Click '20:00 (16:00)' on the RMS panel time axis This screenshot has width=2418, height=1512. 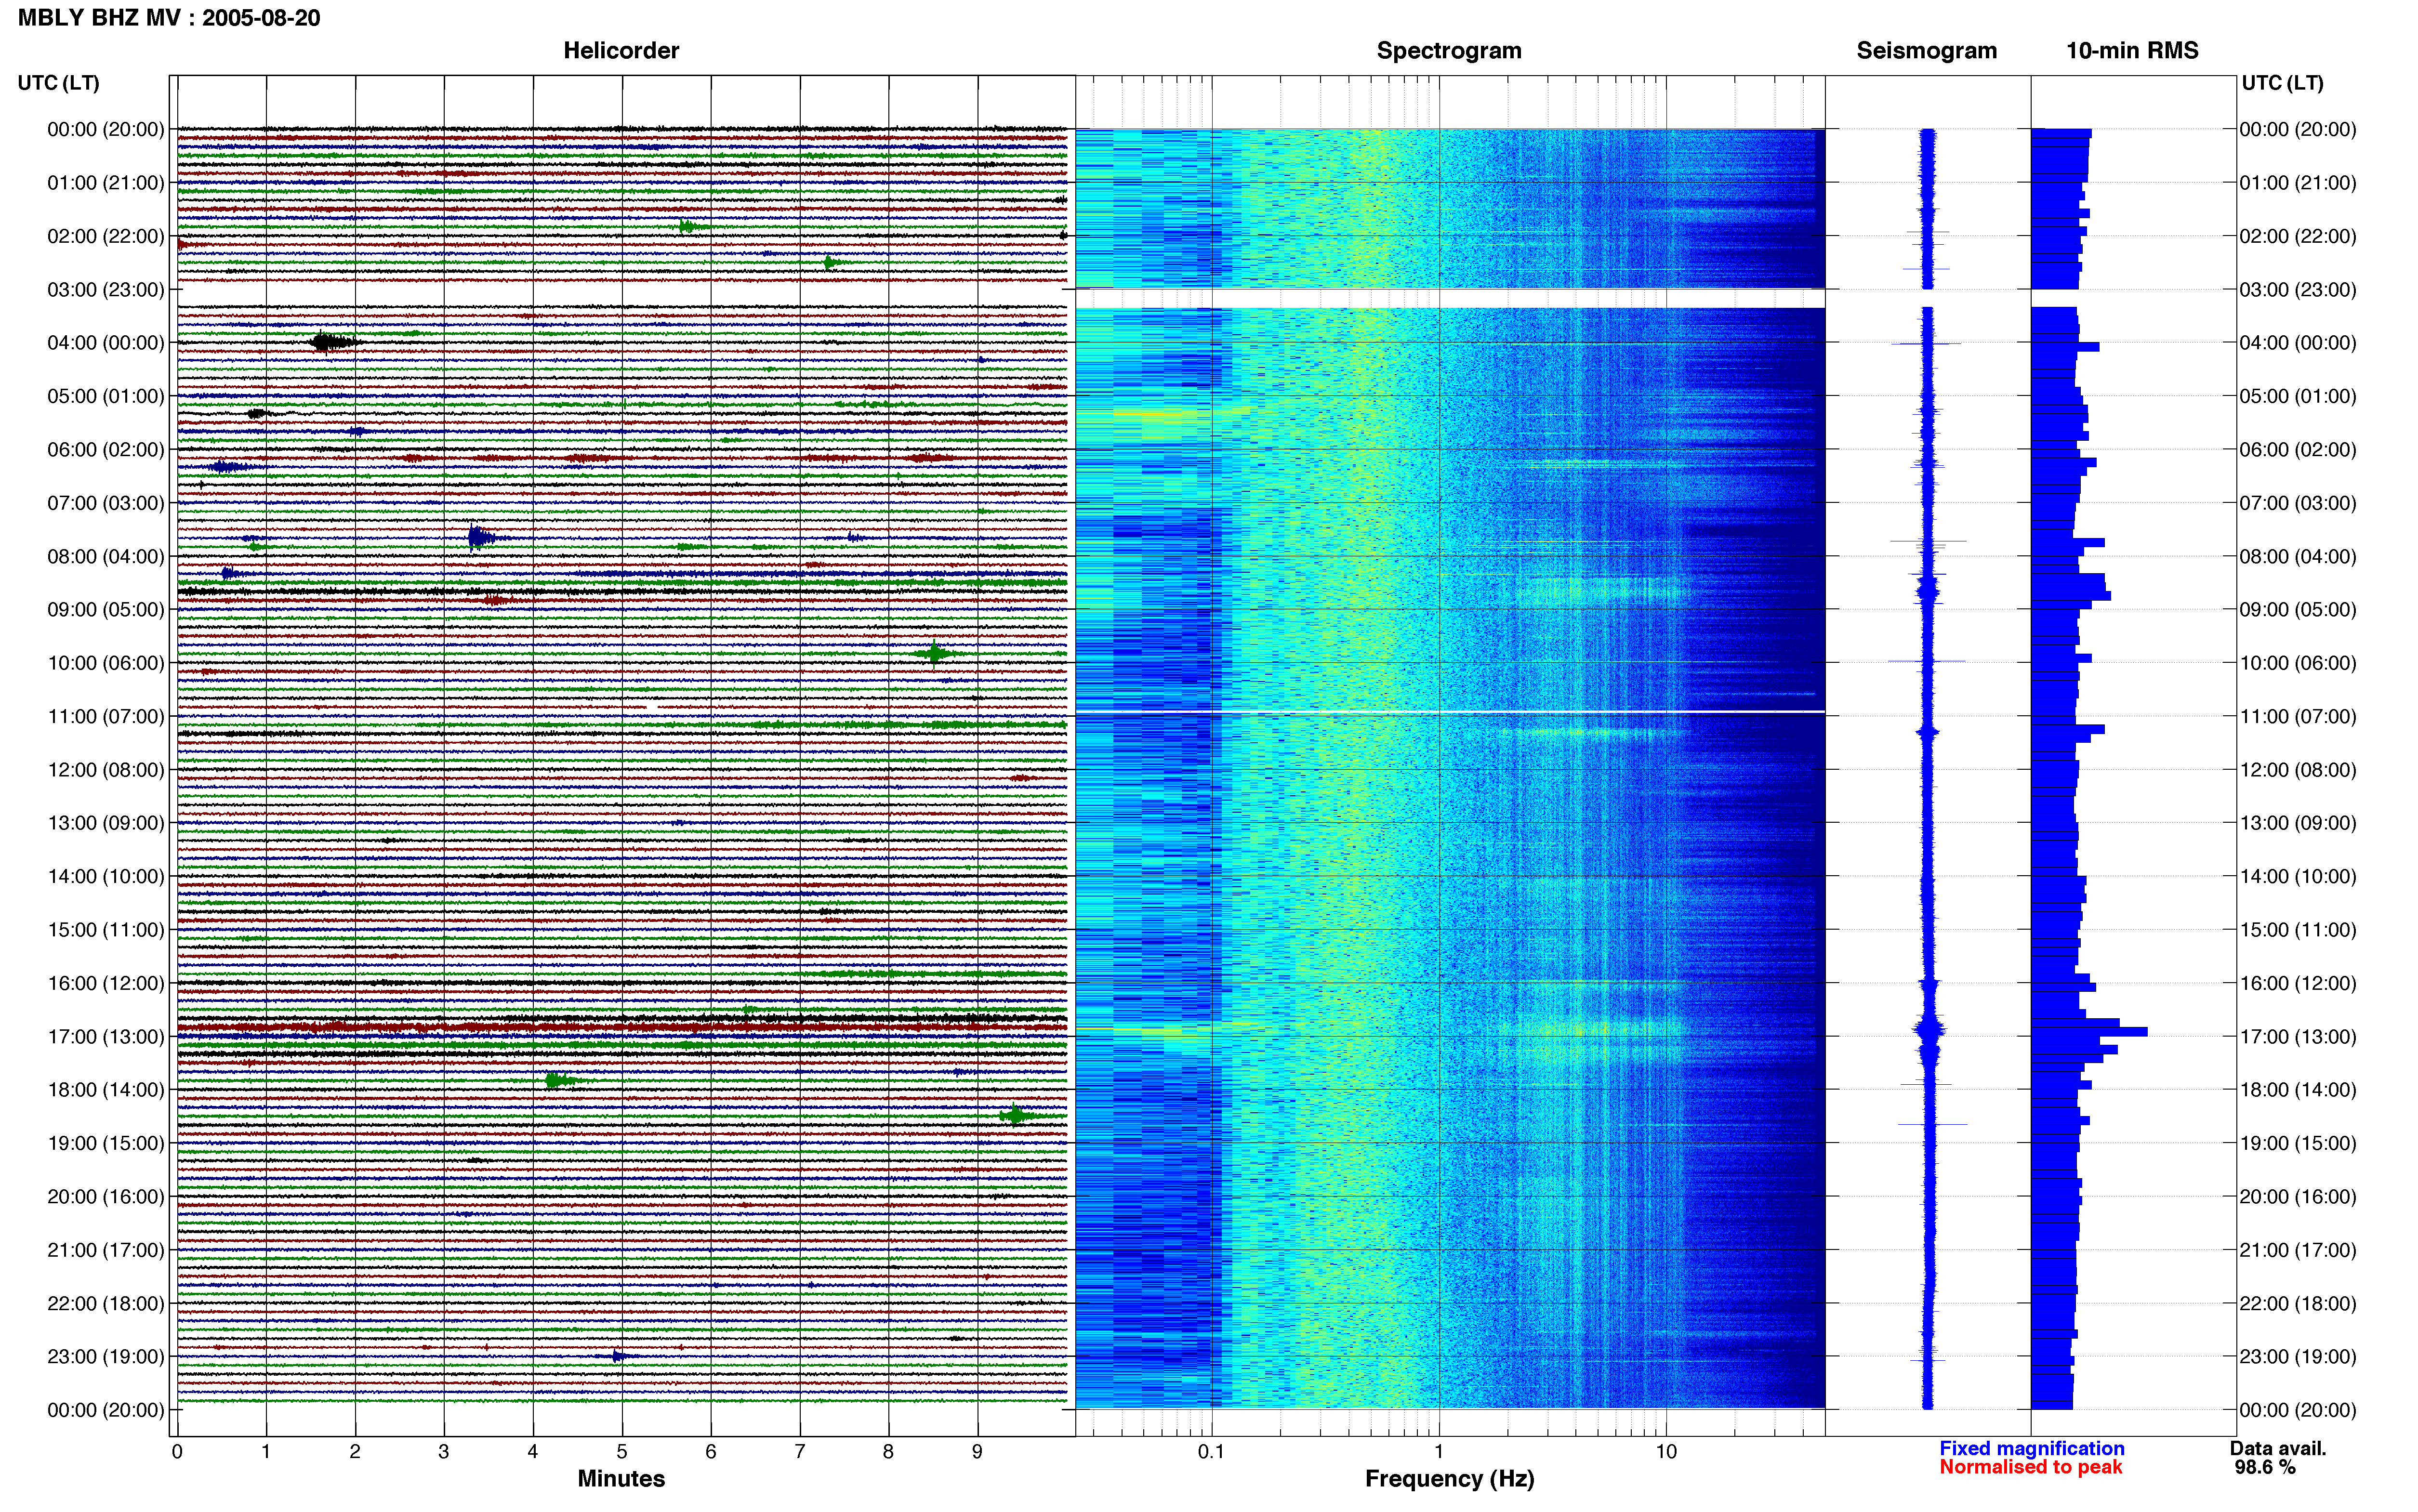[2298, 1197]
